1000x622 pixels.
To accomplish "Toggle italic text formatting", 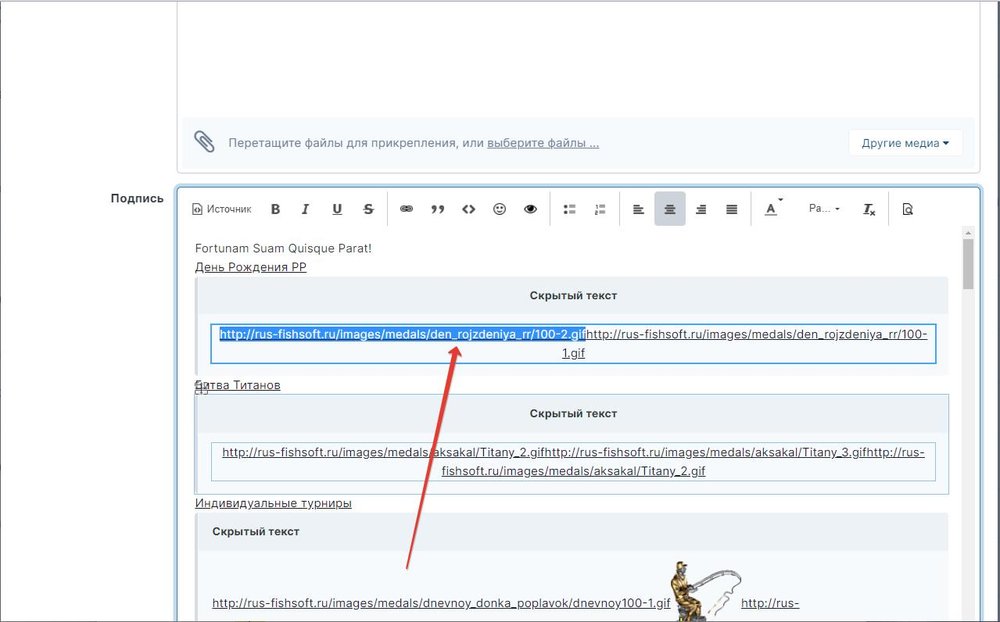I will (x=306, y=209).
